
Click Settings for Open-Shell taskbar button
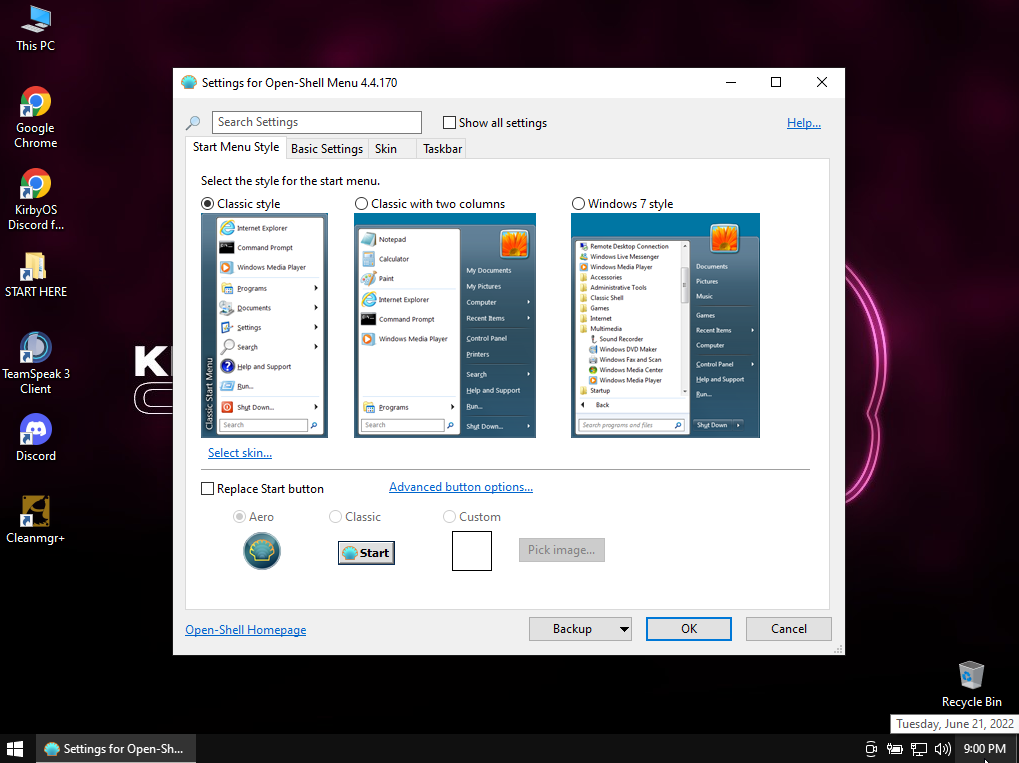point(115,749)
